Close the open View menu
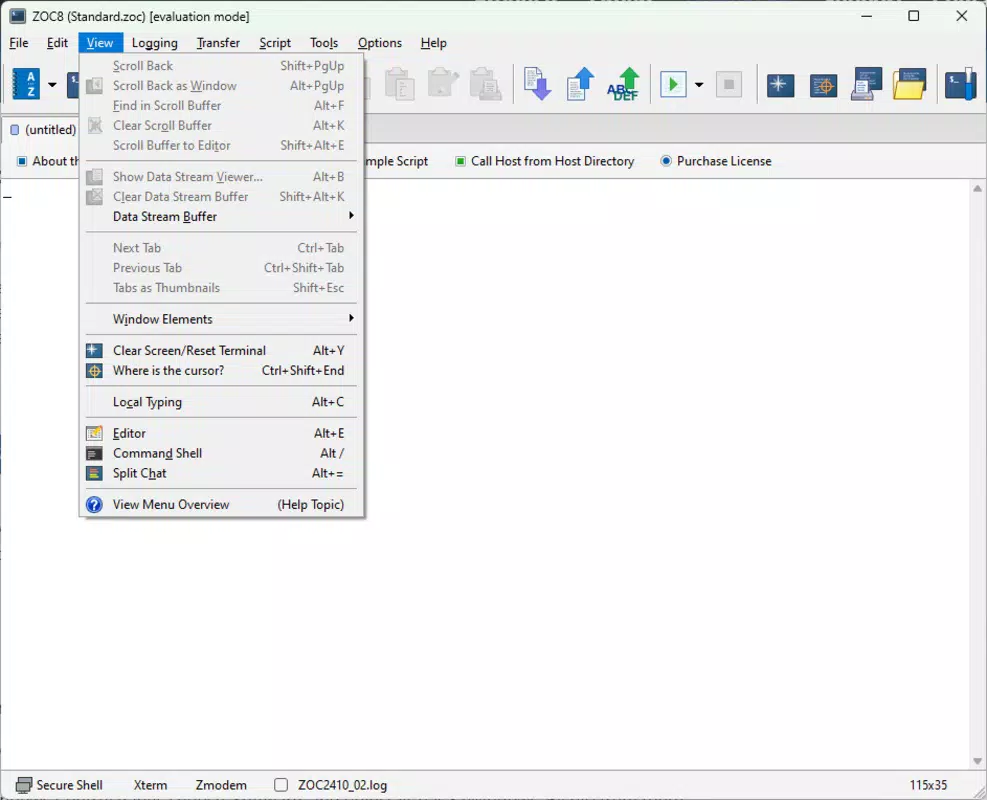Viewport: 987px width, 800px height. (x=100, y=43)
